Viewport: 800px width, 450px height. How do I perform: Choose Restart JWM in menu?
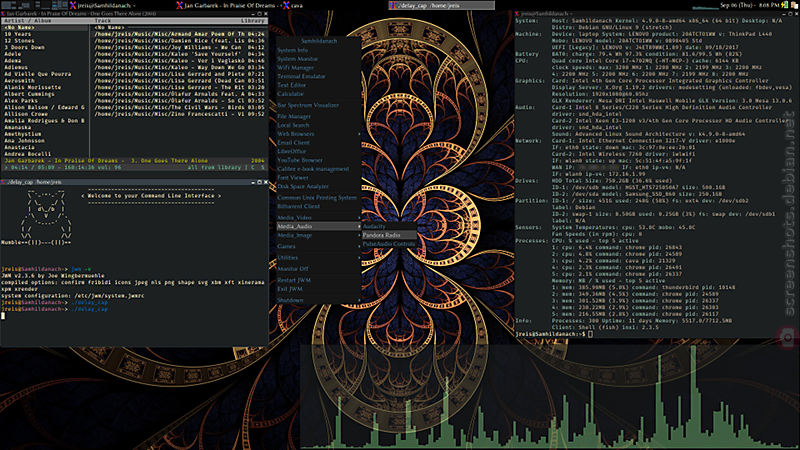pos(318,280)
